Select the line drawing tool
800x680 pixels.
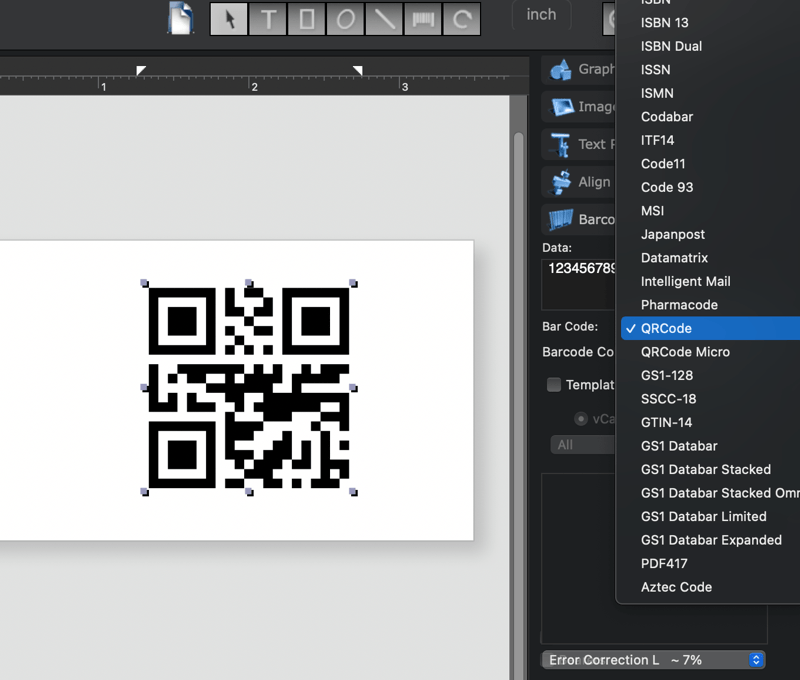click(x=384, y=15)
